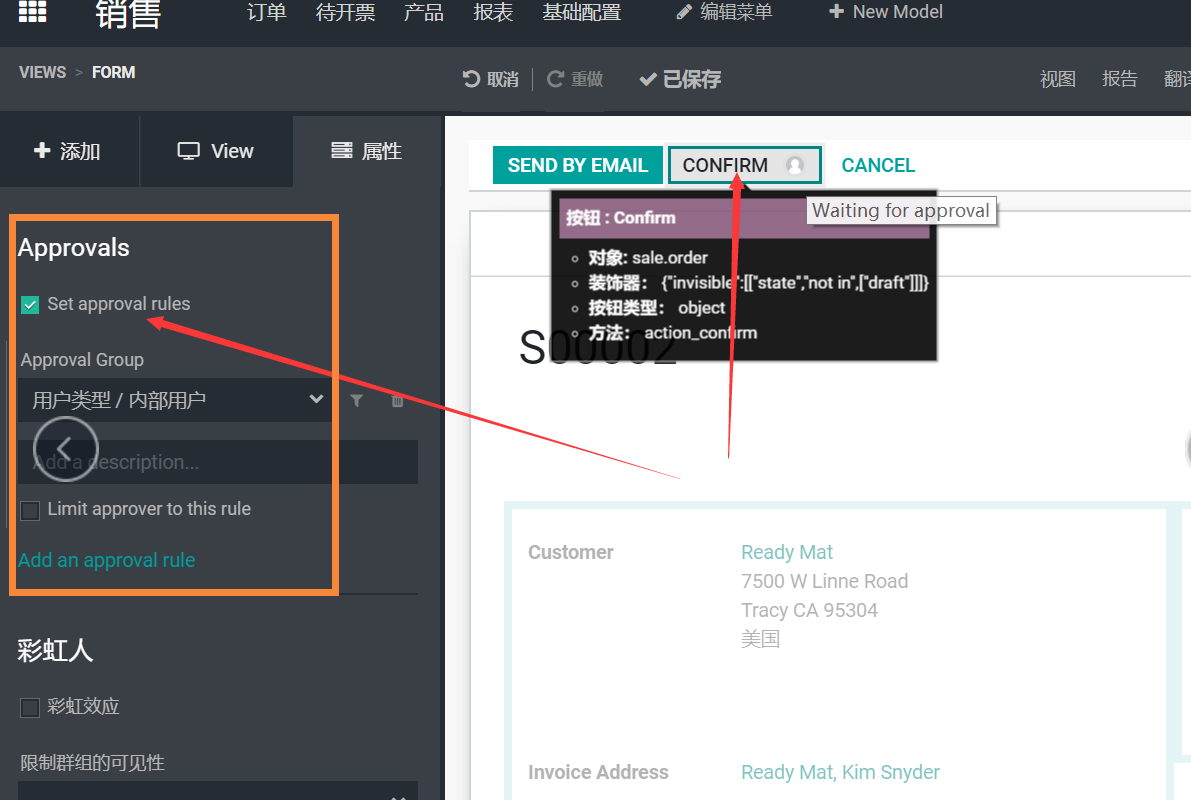Open the apps grid home menu

32,11
